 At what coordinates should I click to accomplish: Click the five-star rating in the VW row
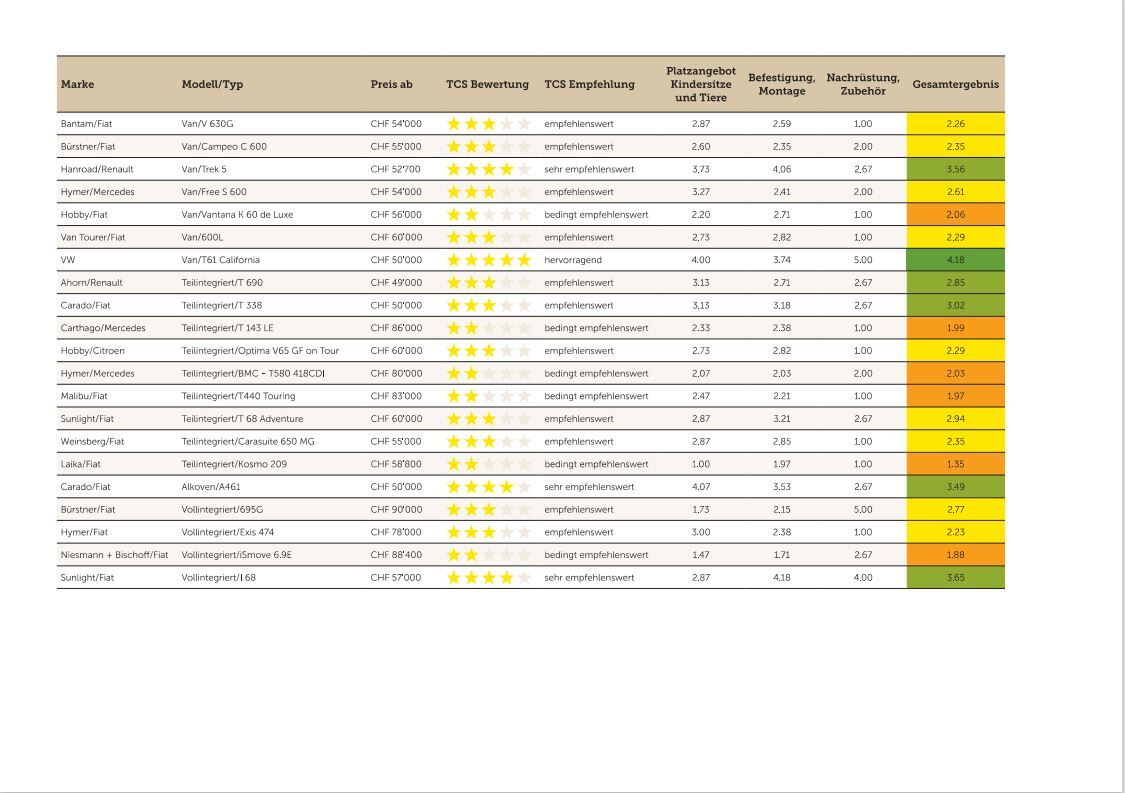(x=489, y=260)
